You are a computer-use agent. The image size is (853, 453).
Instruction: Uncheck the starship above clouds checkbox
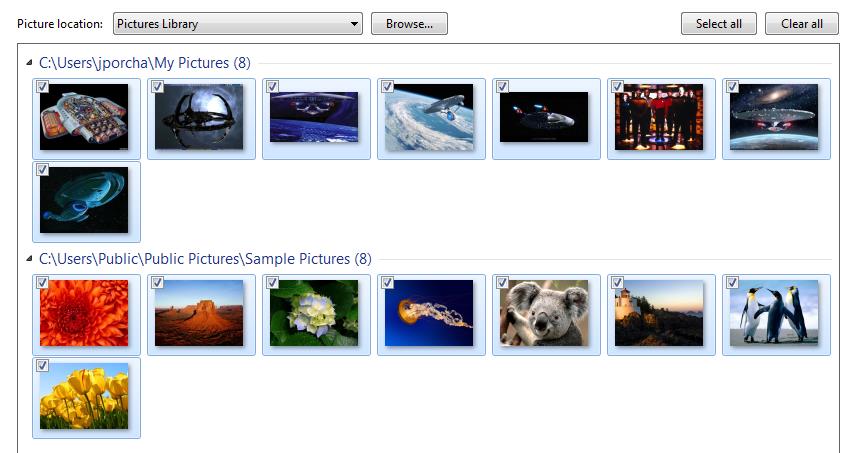(387, 86)
